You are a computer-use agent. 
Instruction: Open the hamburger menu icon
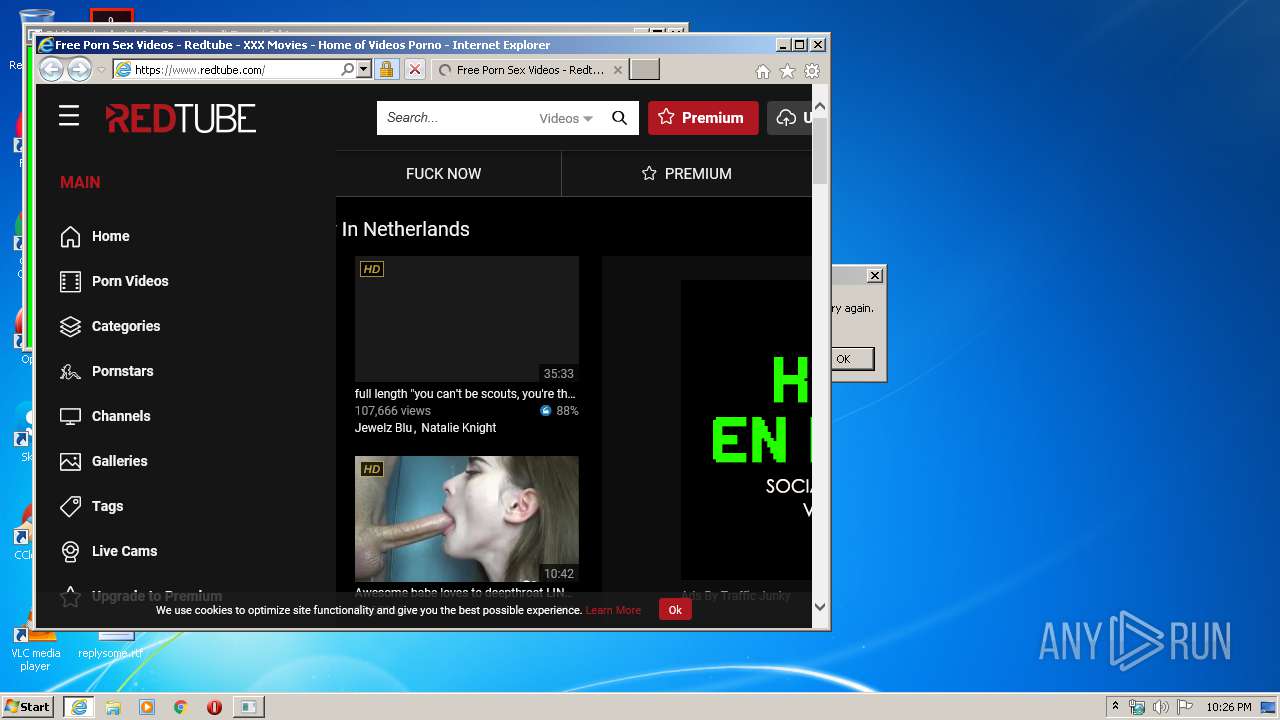tap(69, 117)
